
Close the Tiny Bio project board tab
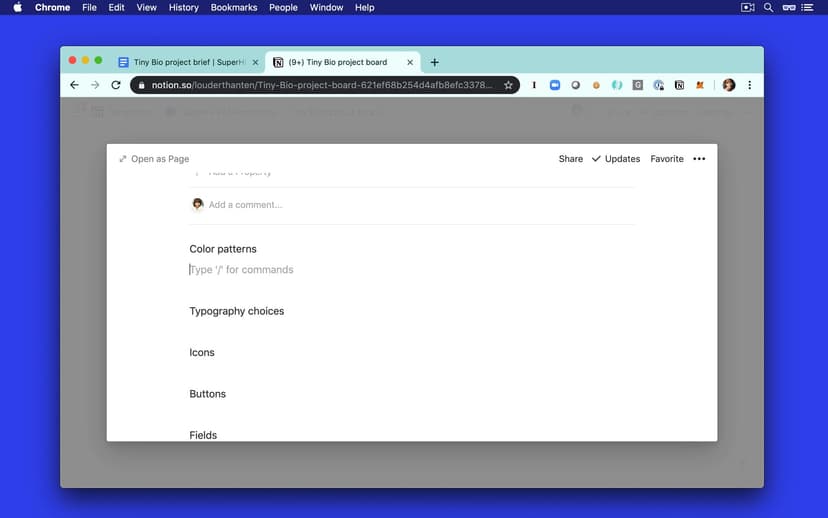coord(410,62)
